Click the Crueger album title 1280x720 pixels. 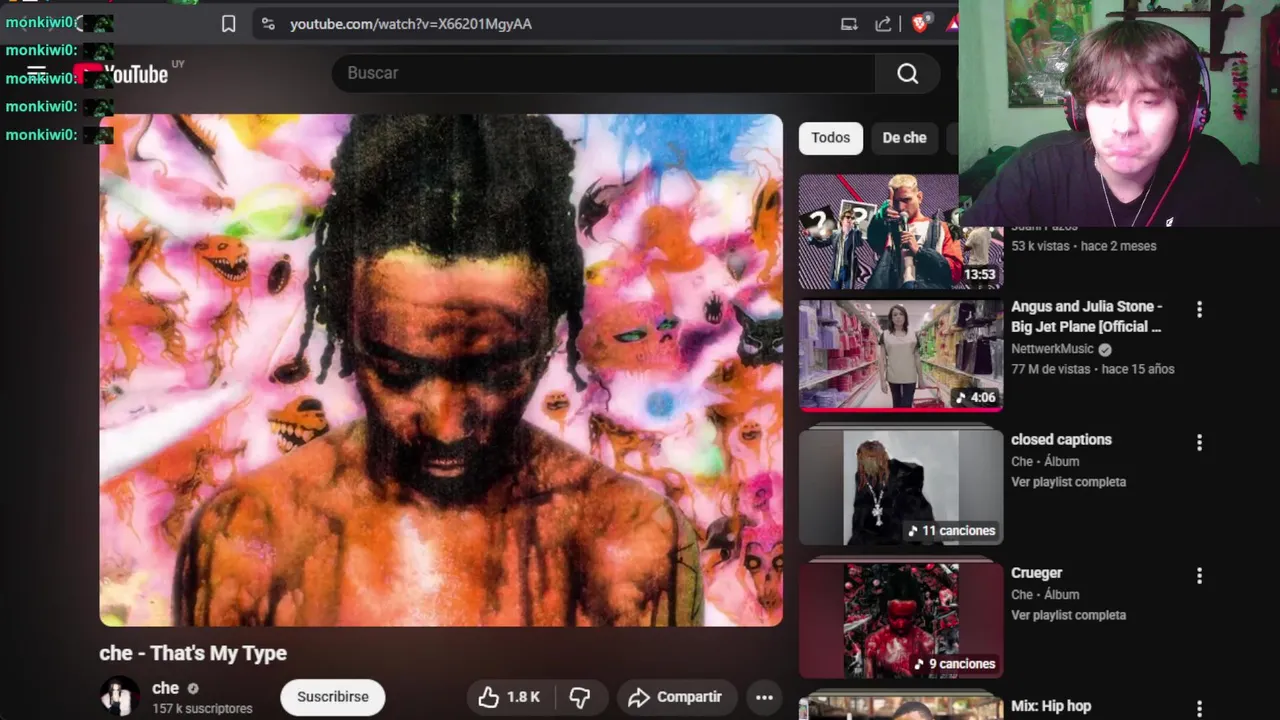1036,573
